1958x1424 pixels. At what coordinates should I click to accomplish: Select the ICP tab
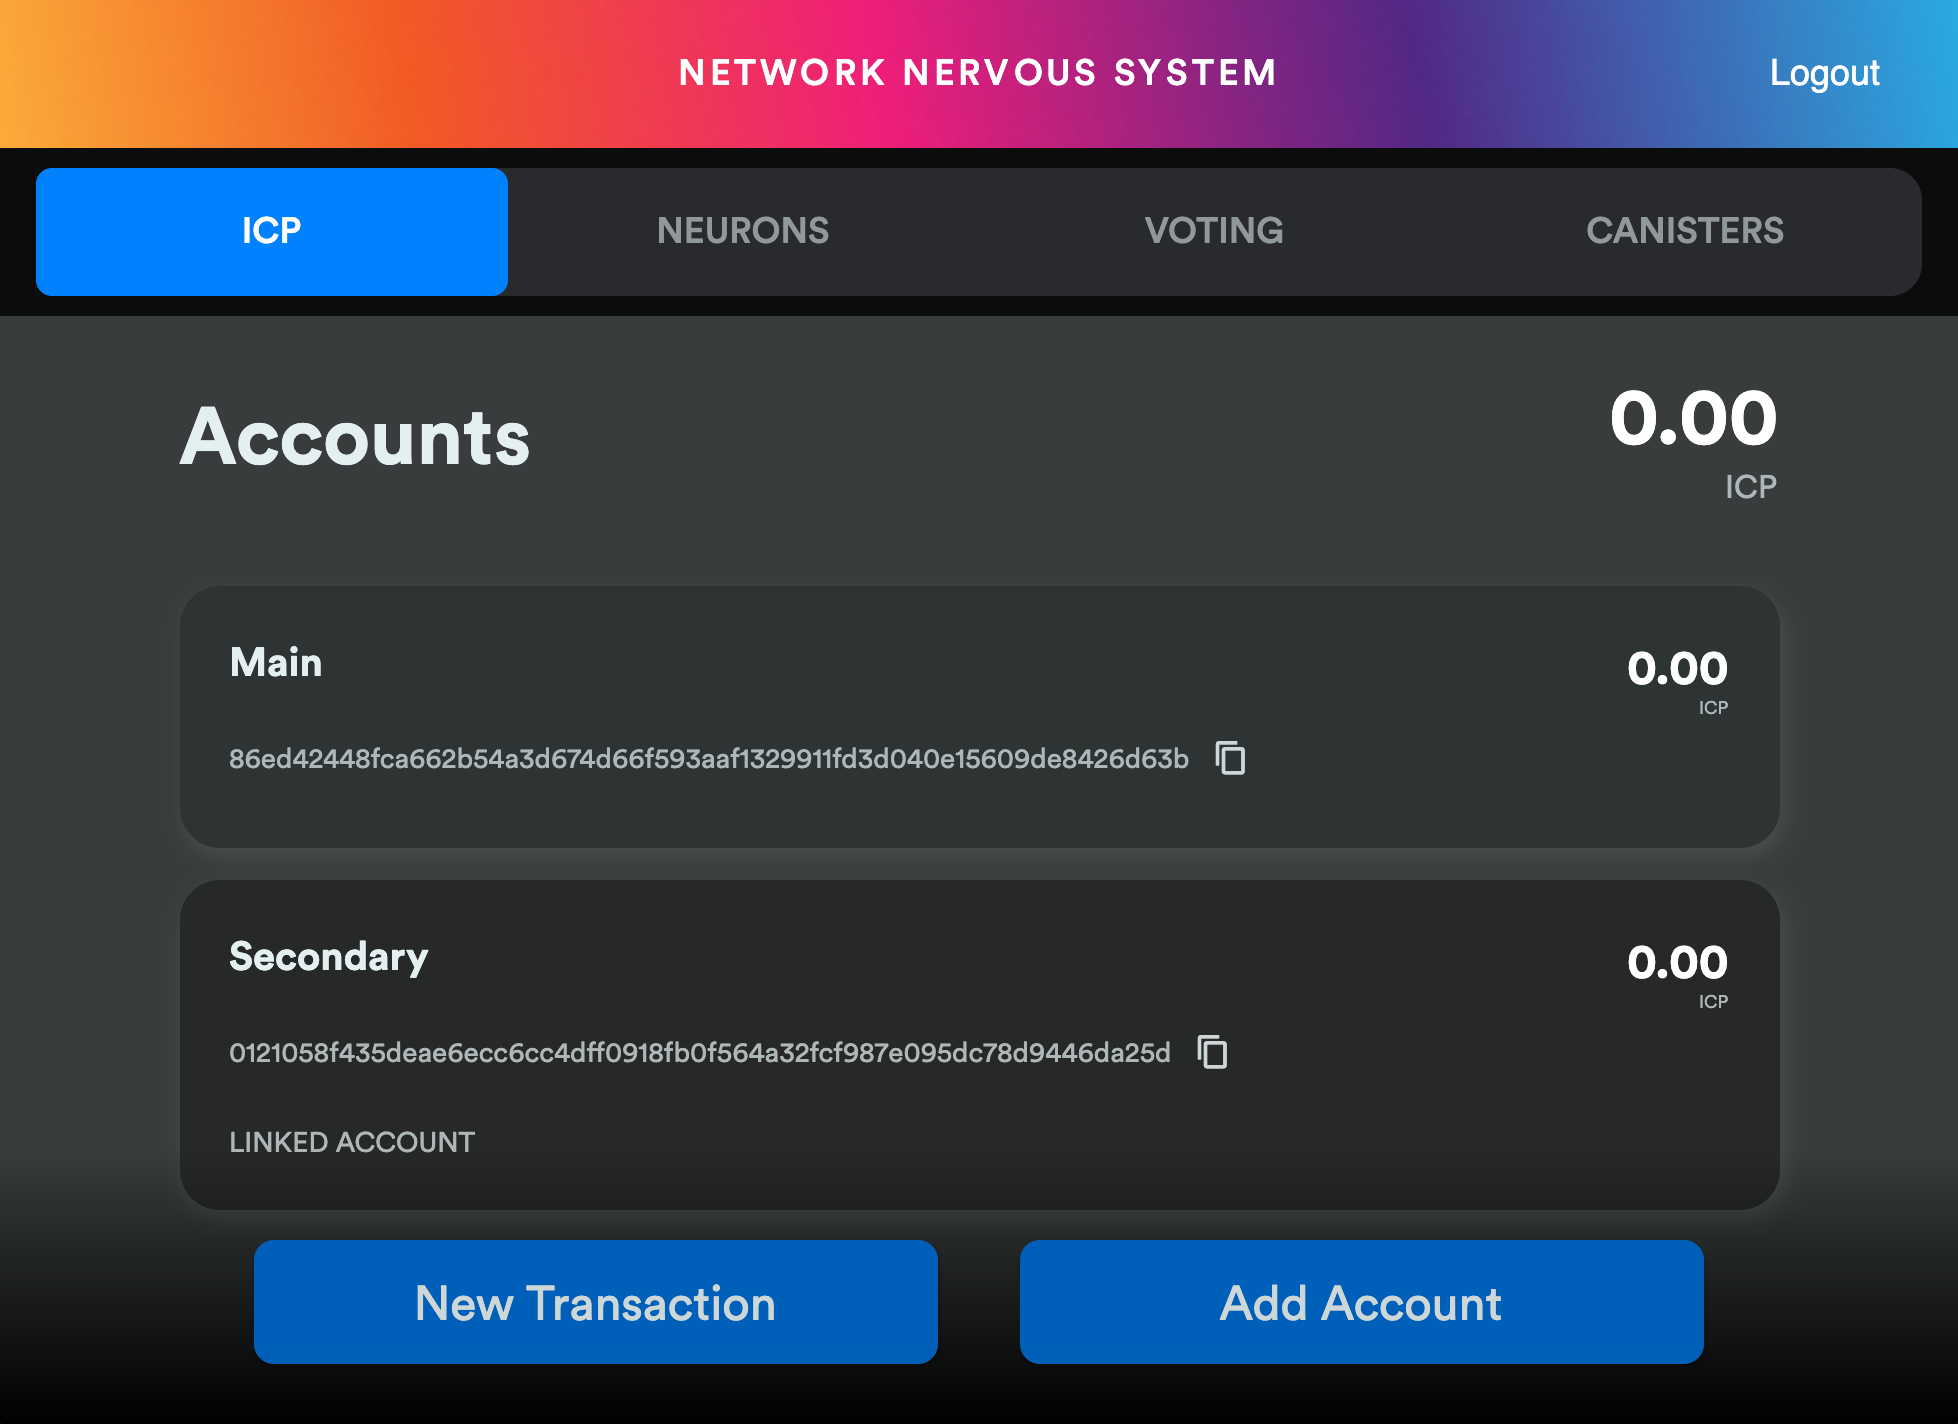click(x=271, y=231)
